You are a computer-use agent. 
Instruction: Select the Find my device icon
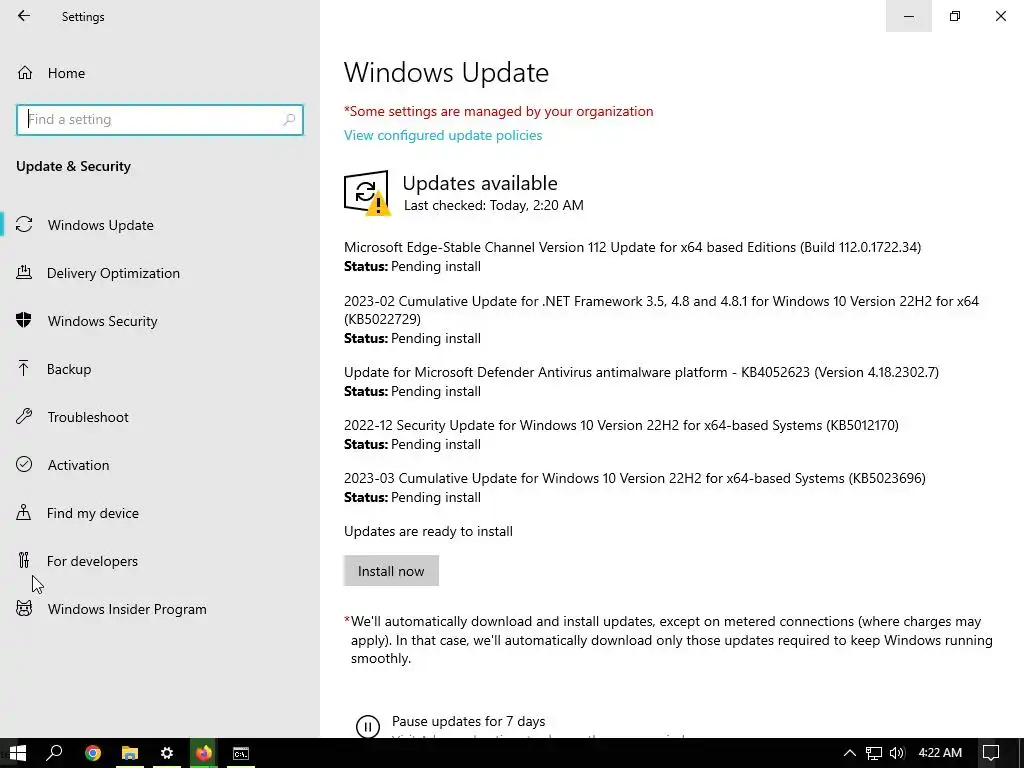[24, 512]
